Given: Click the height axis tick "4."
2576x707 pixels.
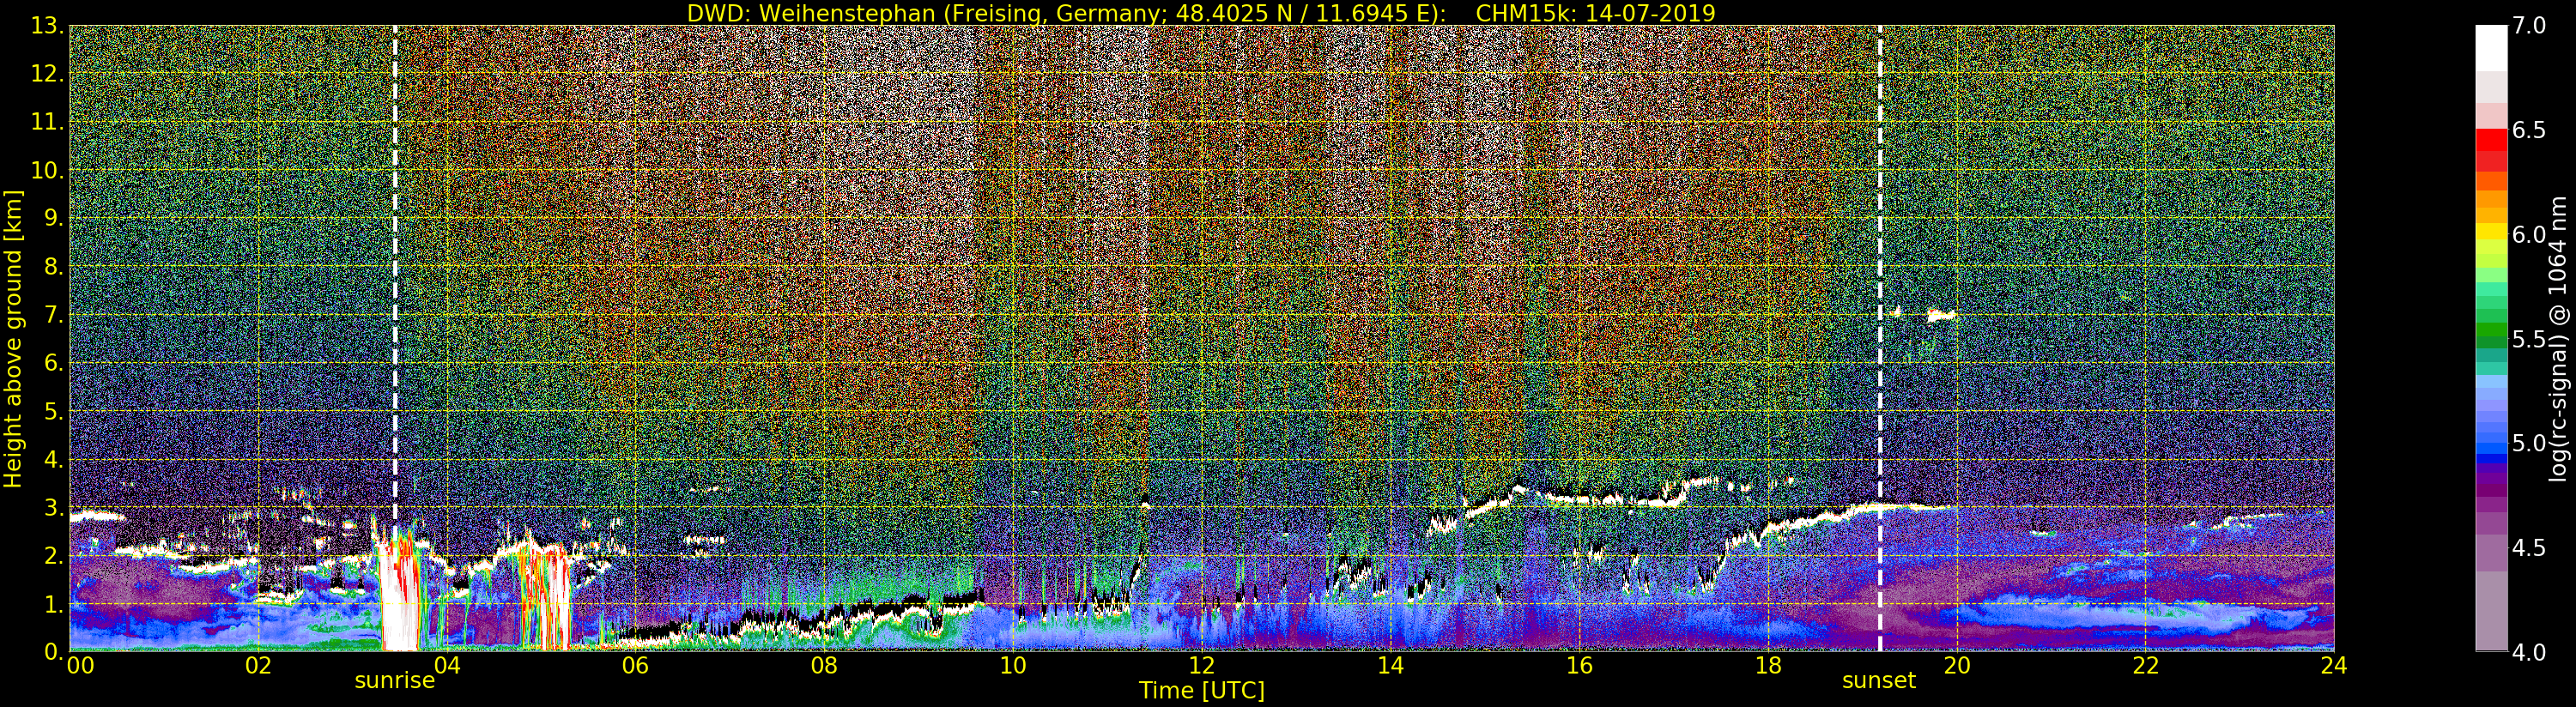Looking at the screenshot, I should [x=54, y=459].
